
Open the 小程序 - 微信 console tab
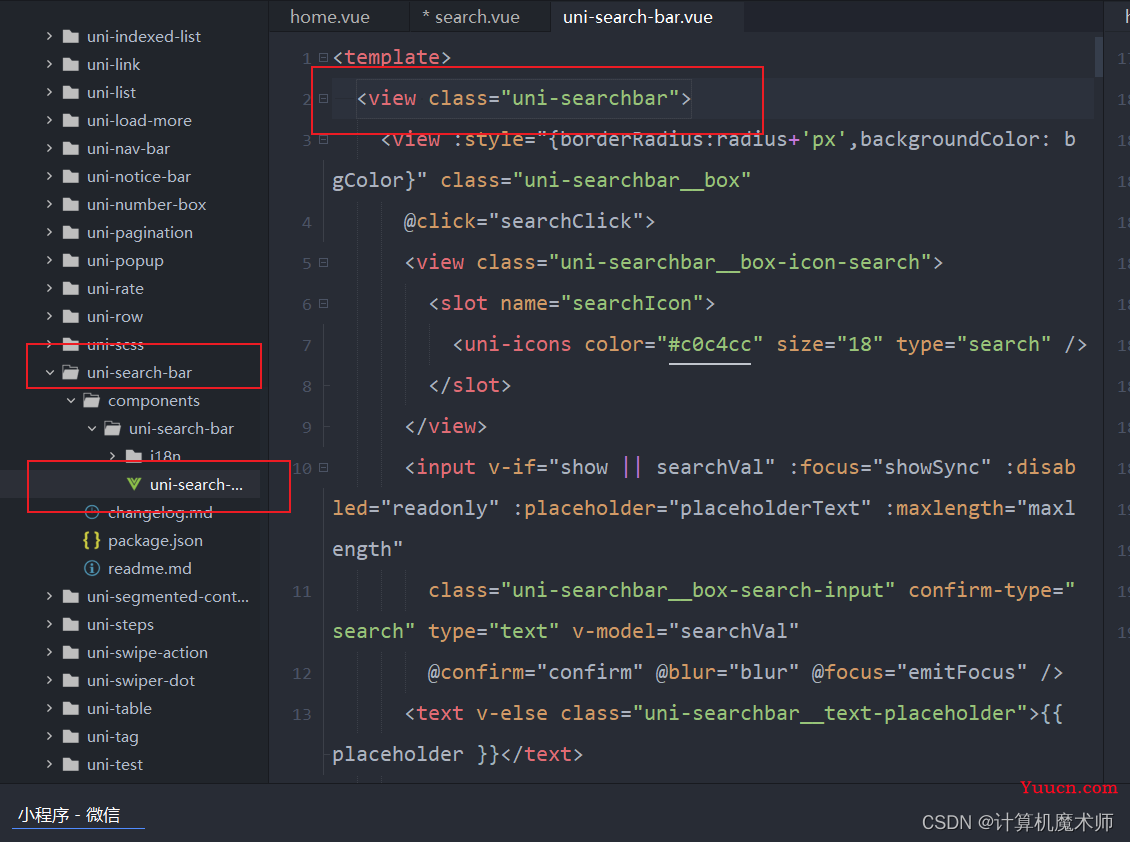[69, 815]
